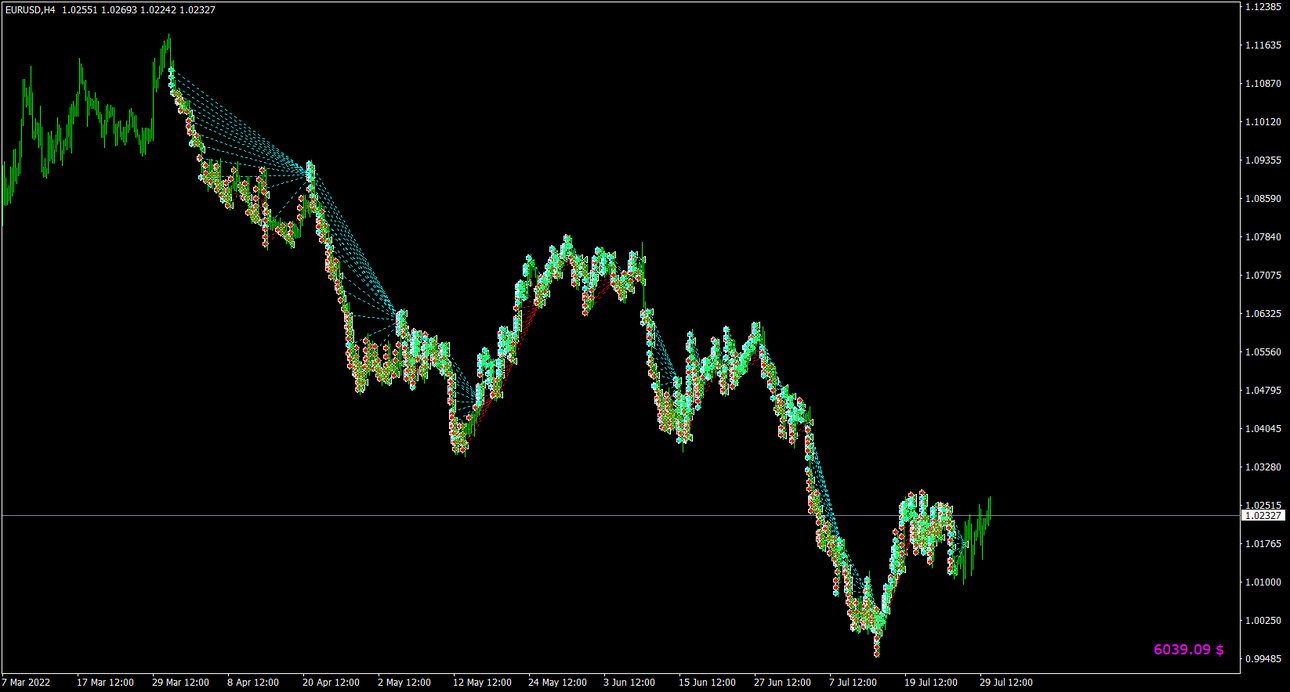1290x692 pixels.
Task: Click the current price tag 1.02327
Action: (1262, 515)
